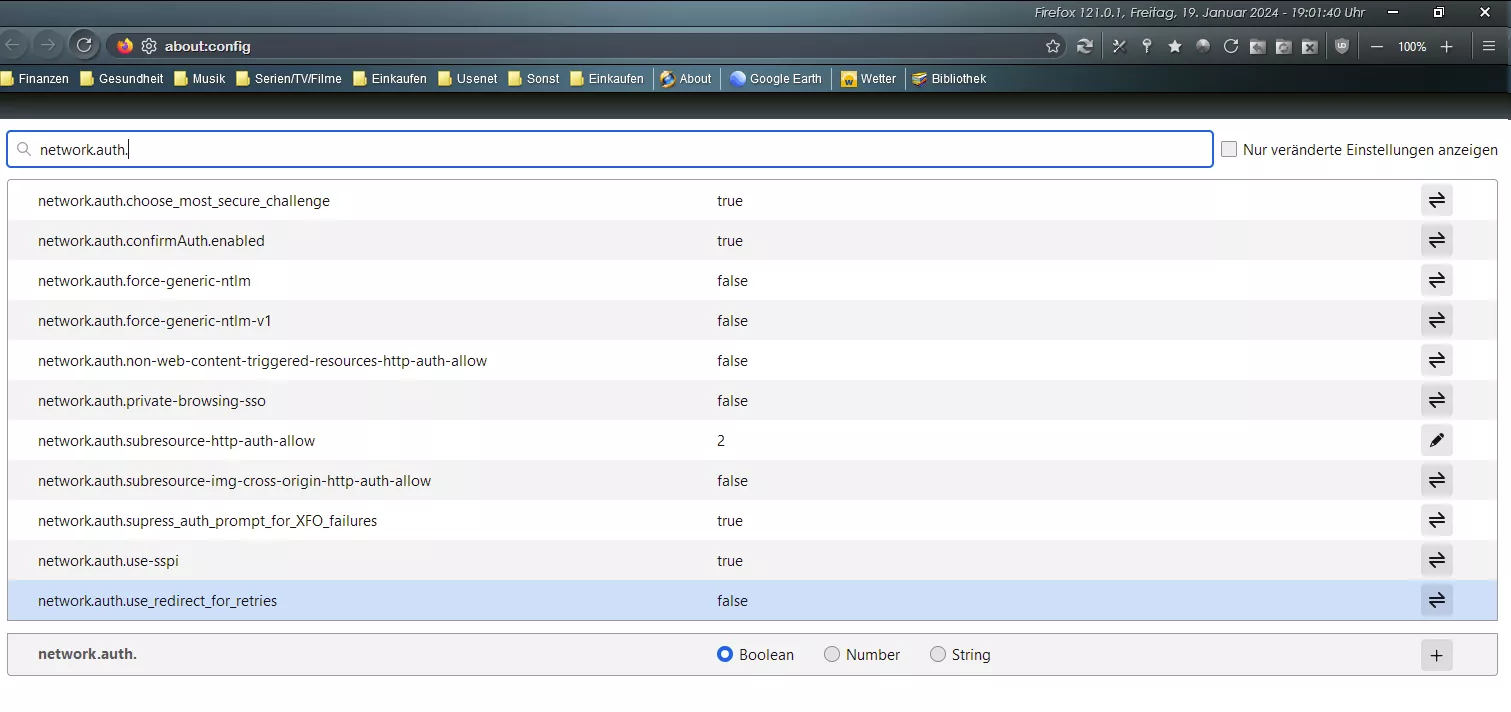This screenshot has height=712, width=1511.
Task: Open the Google Earth bookmark
Action: [x=776, y=79]
